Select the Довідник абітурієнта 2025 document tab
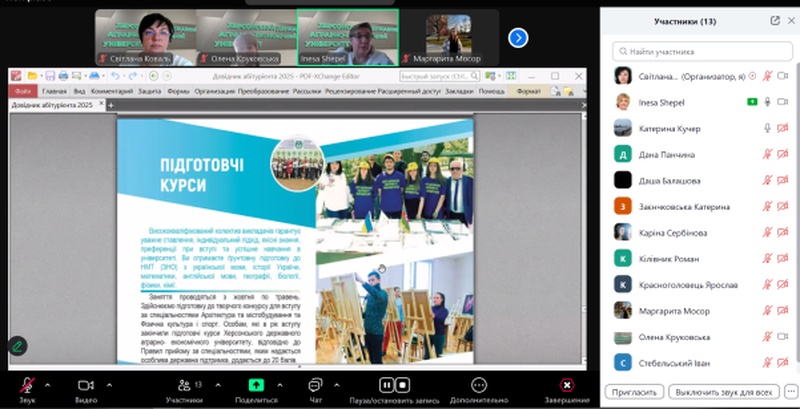 click(58, 105)
